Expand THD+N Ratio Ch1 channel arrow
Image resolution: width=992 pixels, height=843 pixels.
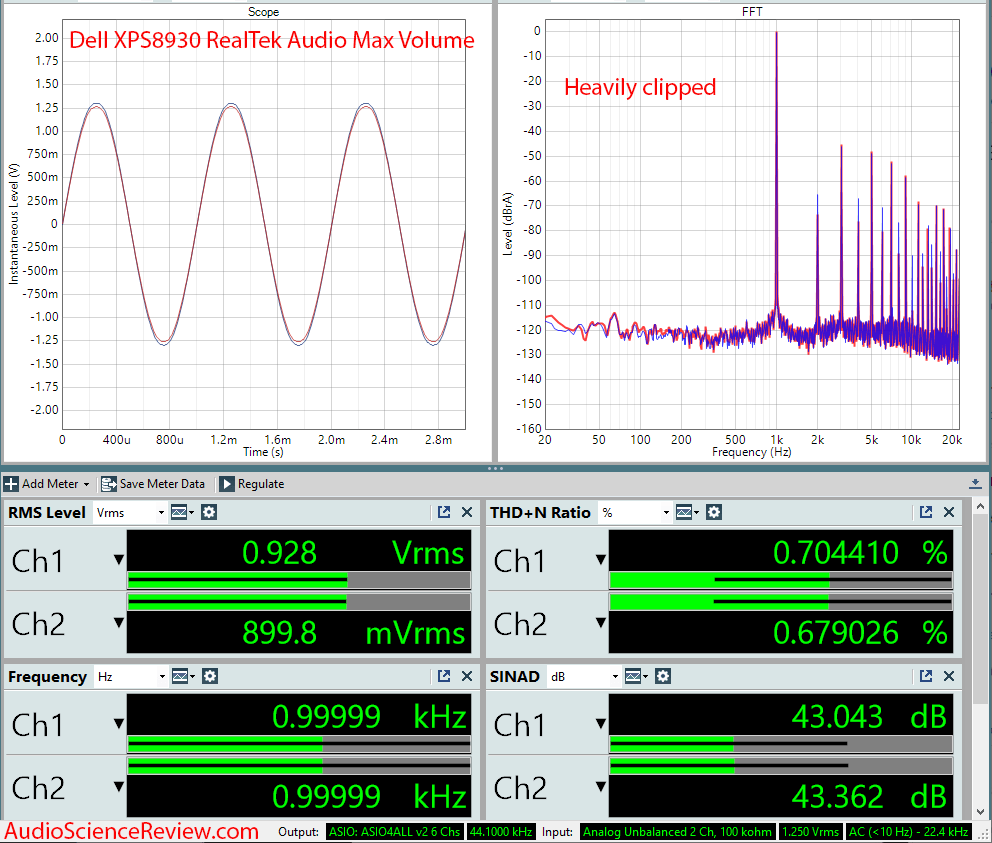tap(601, 559)
